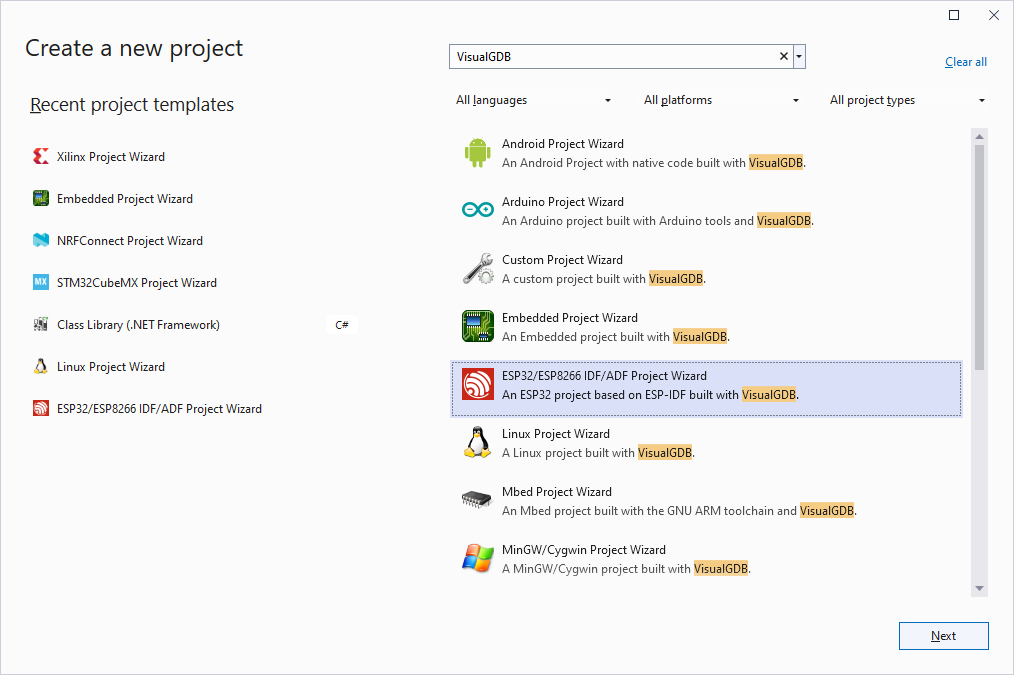Click the ESP32 red icon in recent templates

[41, 409]
